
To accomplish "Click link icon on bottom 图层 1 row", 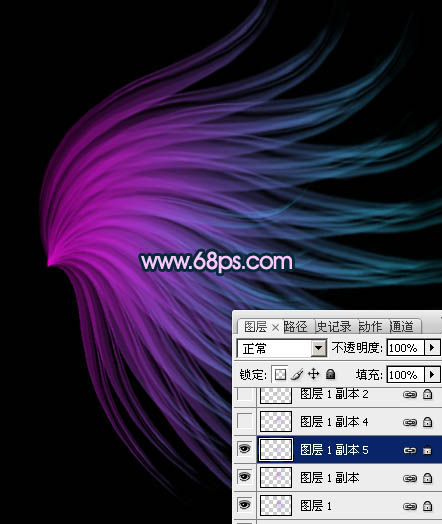I will (x=410, y=507).
